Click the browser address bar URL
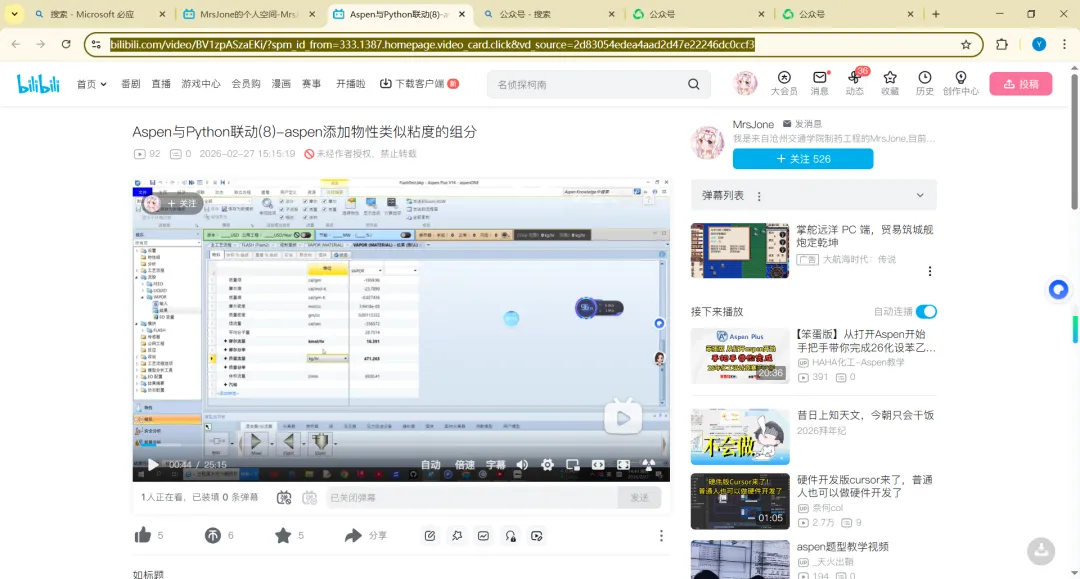 (433, 45)
